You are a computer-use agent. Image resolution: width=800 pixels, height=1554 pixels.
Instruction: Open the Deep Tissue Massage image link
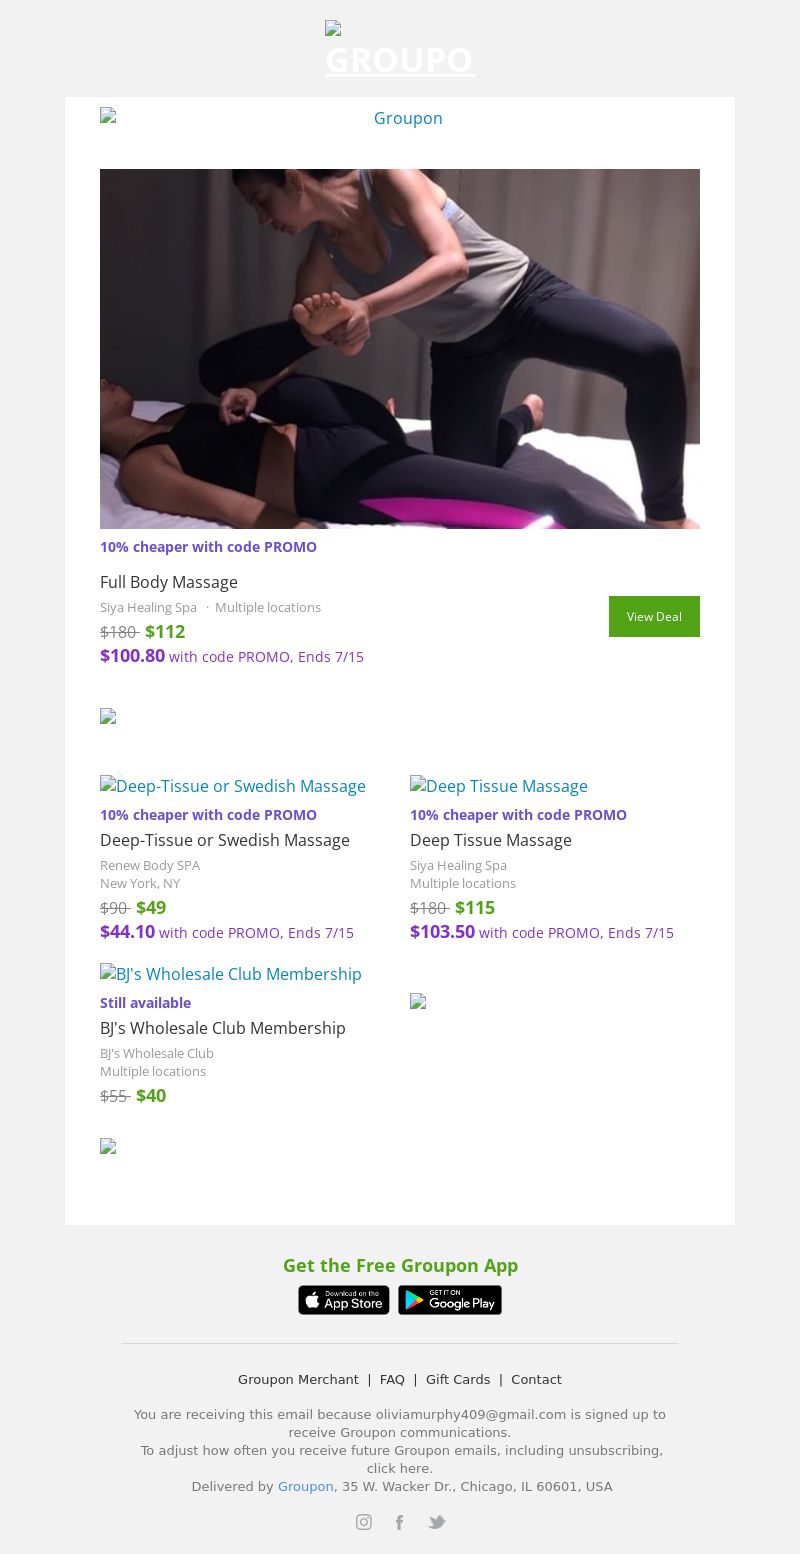coord(499,786)
